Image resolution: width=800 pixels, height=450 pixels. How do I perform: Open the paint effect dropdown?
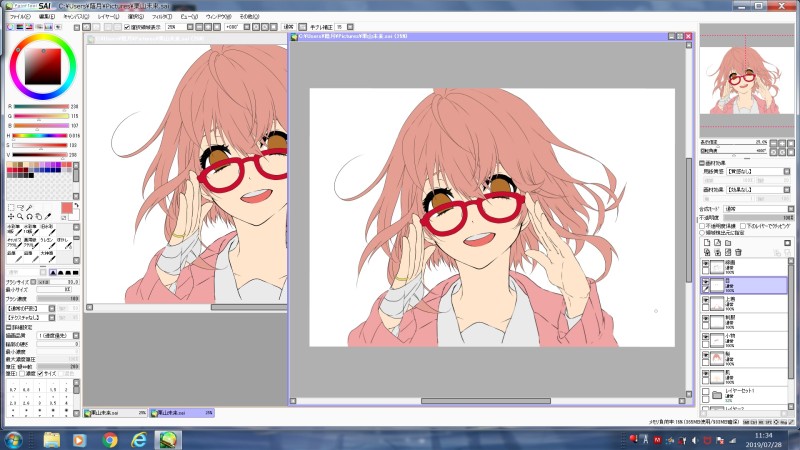pyautogui.click(x=787, y=190)
